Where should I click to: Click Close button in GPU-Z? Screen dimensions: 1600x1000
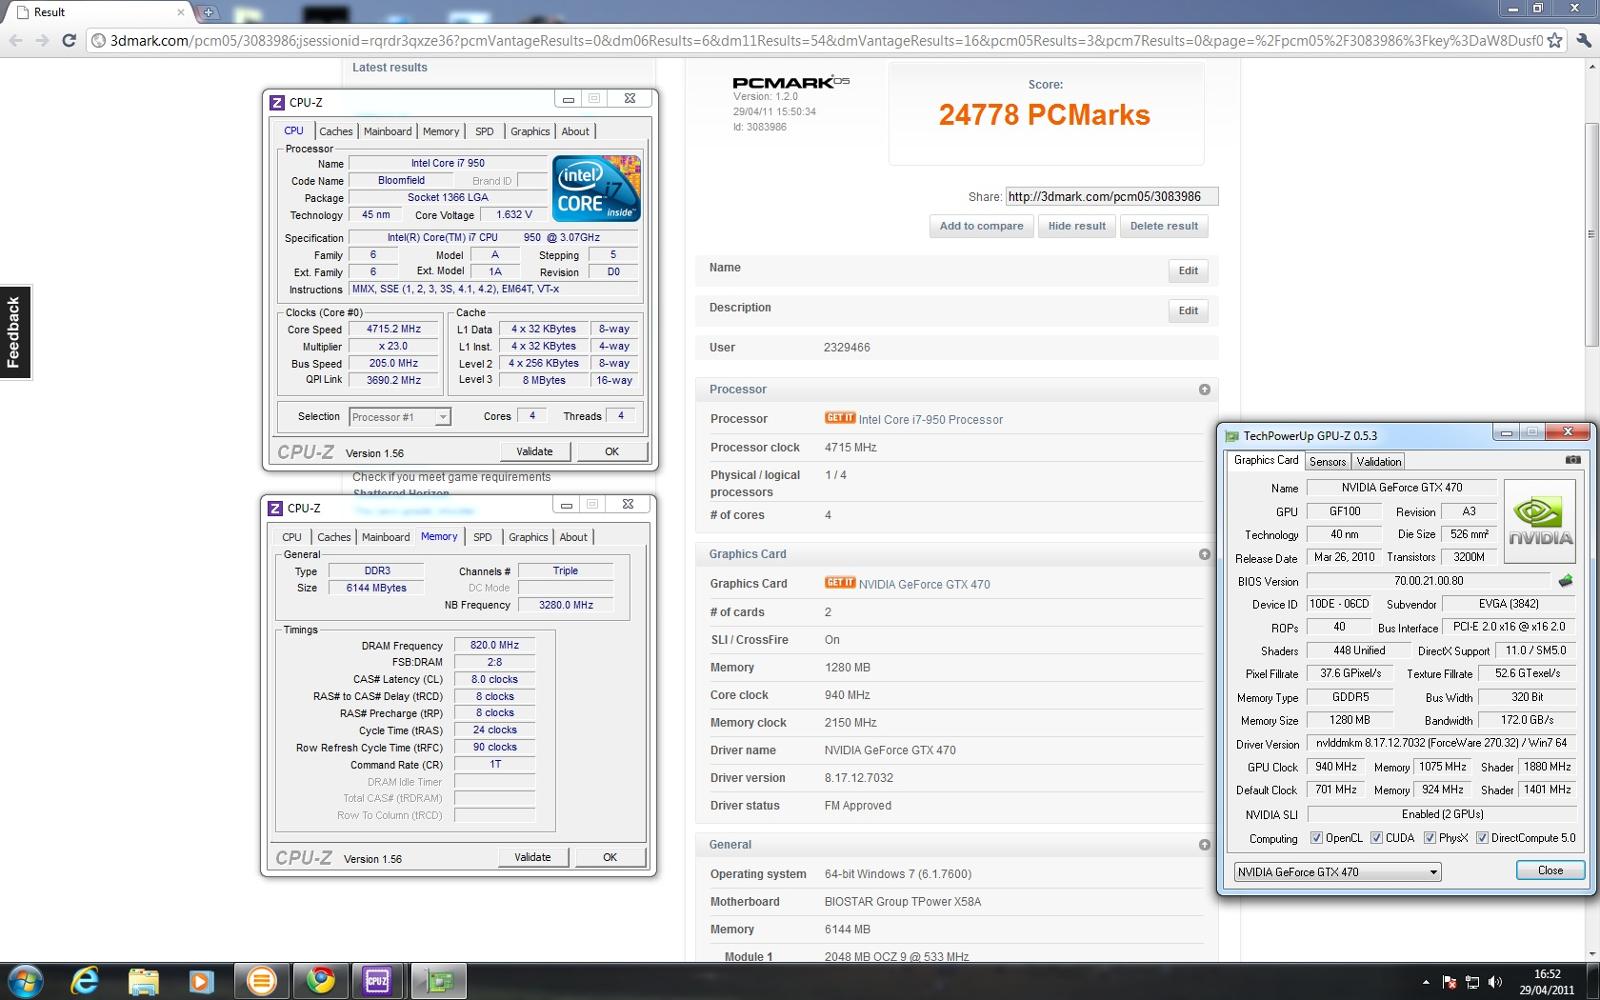coord(1550,870)
